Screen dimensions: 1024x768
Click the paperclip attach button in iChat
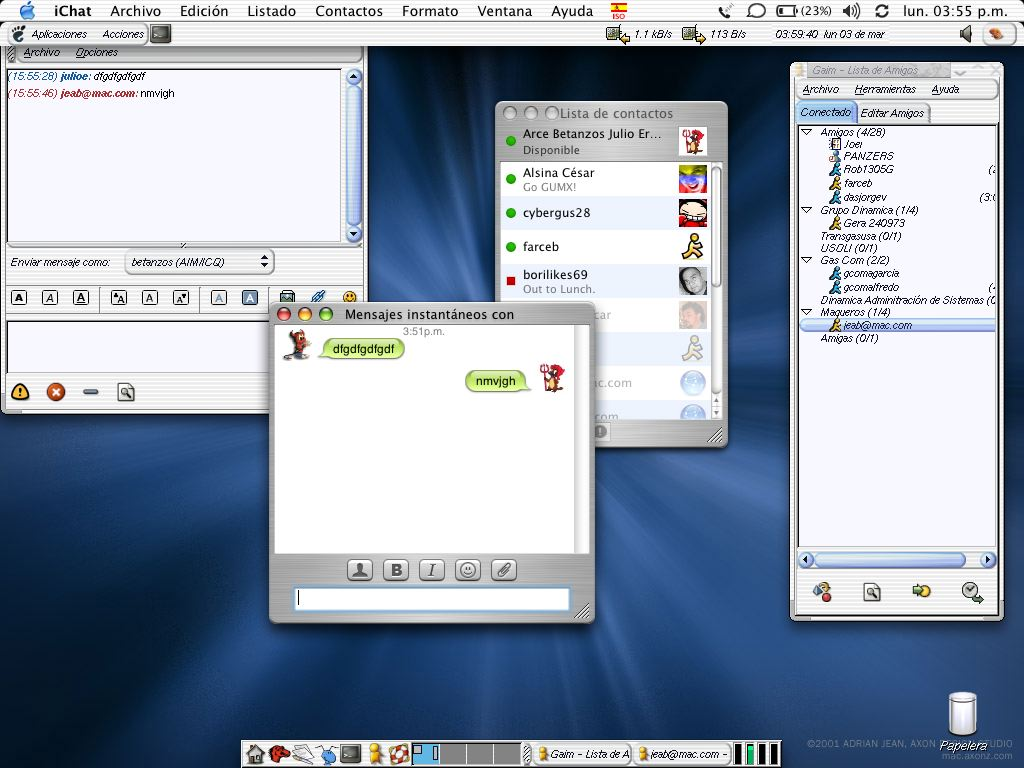click(504, 570)
